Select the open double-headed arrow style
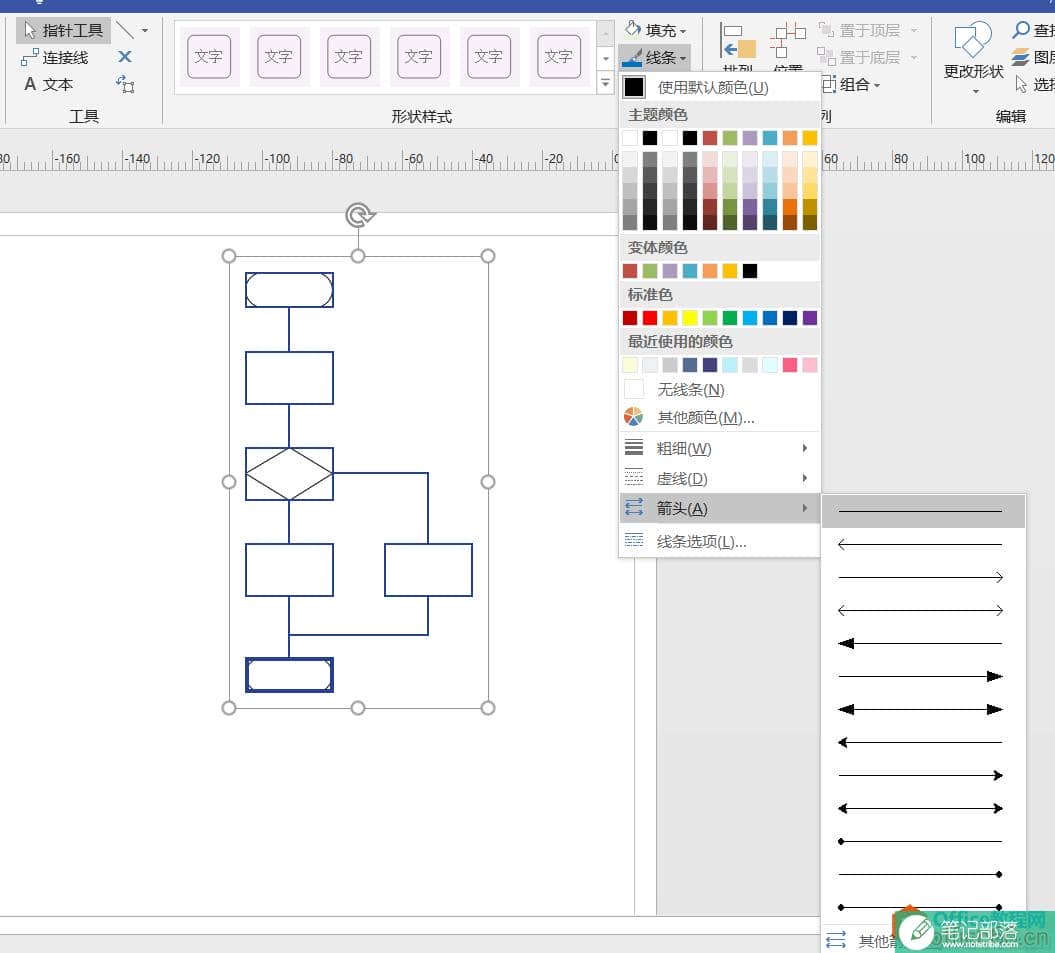The width and height of the screenshot is (1055, 953). [x=922, y=610]
